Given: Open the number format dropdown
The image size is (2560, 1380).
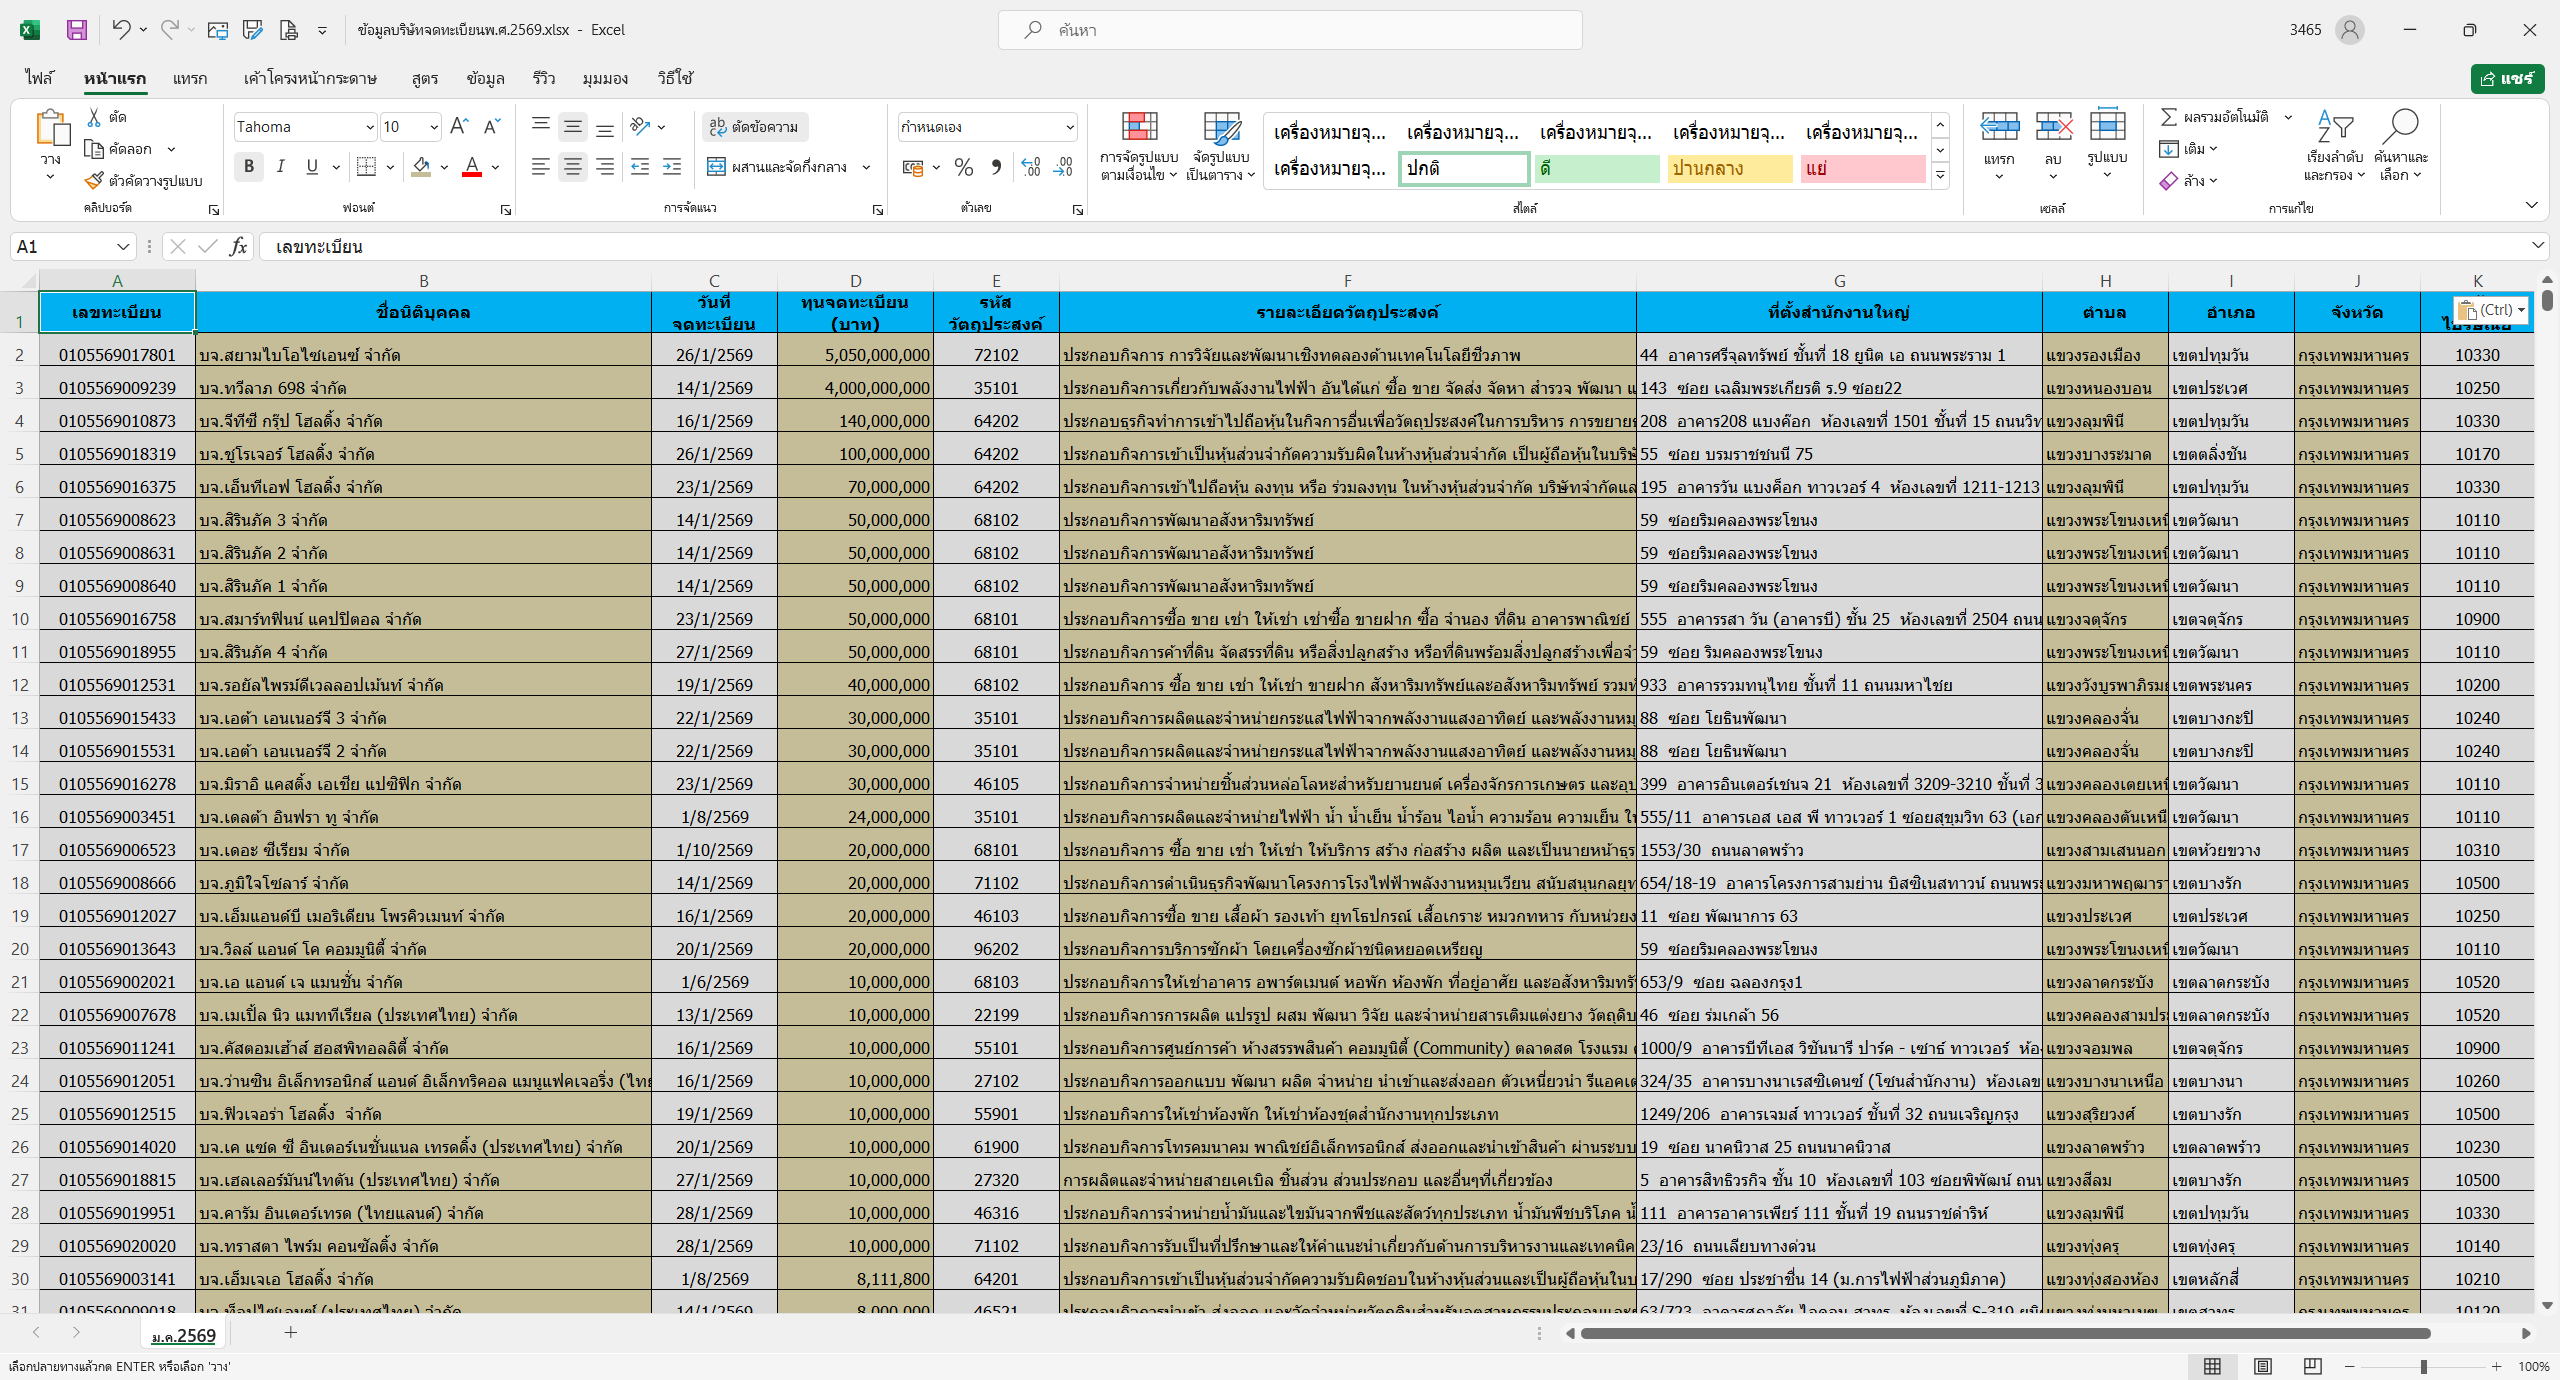Looking at the screenshot, I should point(1069,127).
